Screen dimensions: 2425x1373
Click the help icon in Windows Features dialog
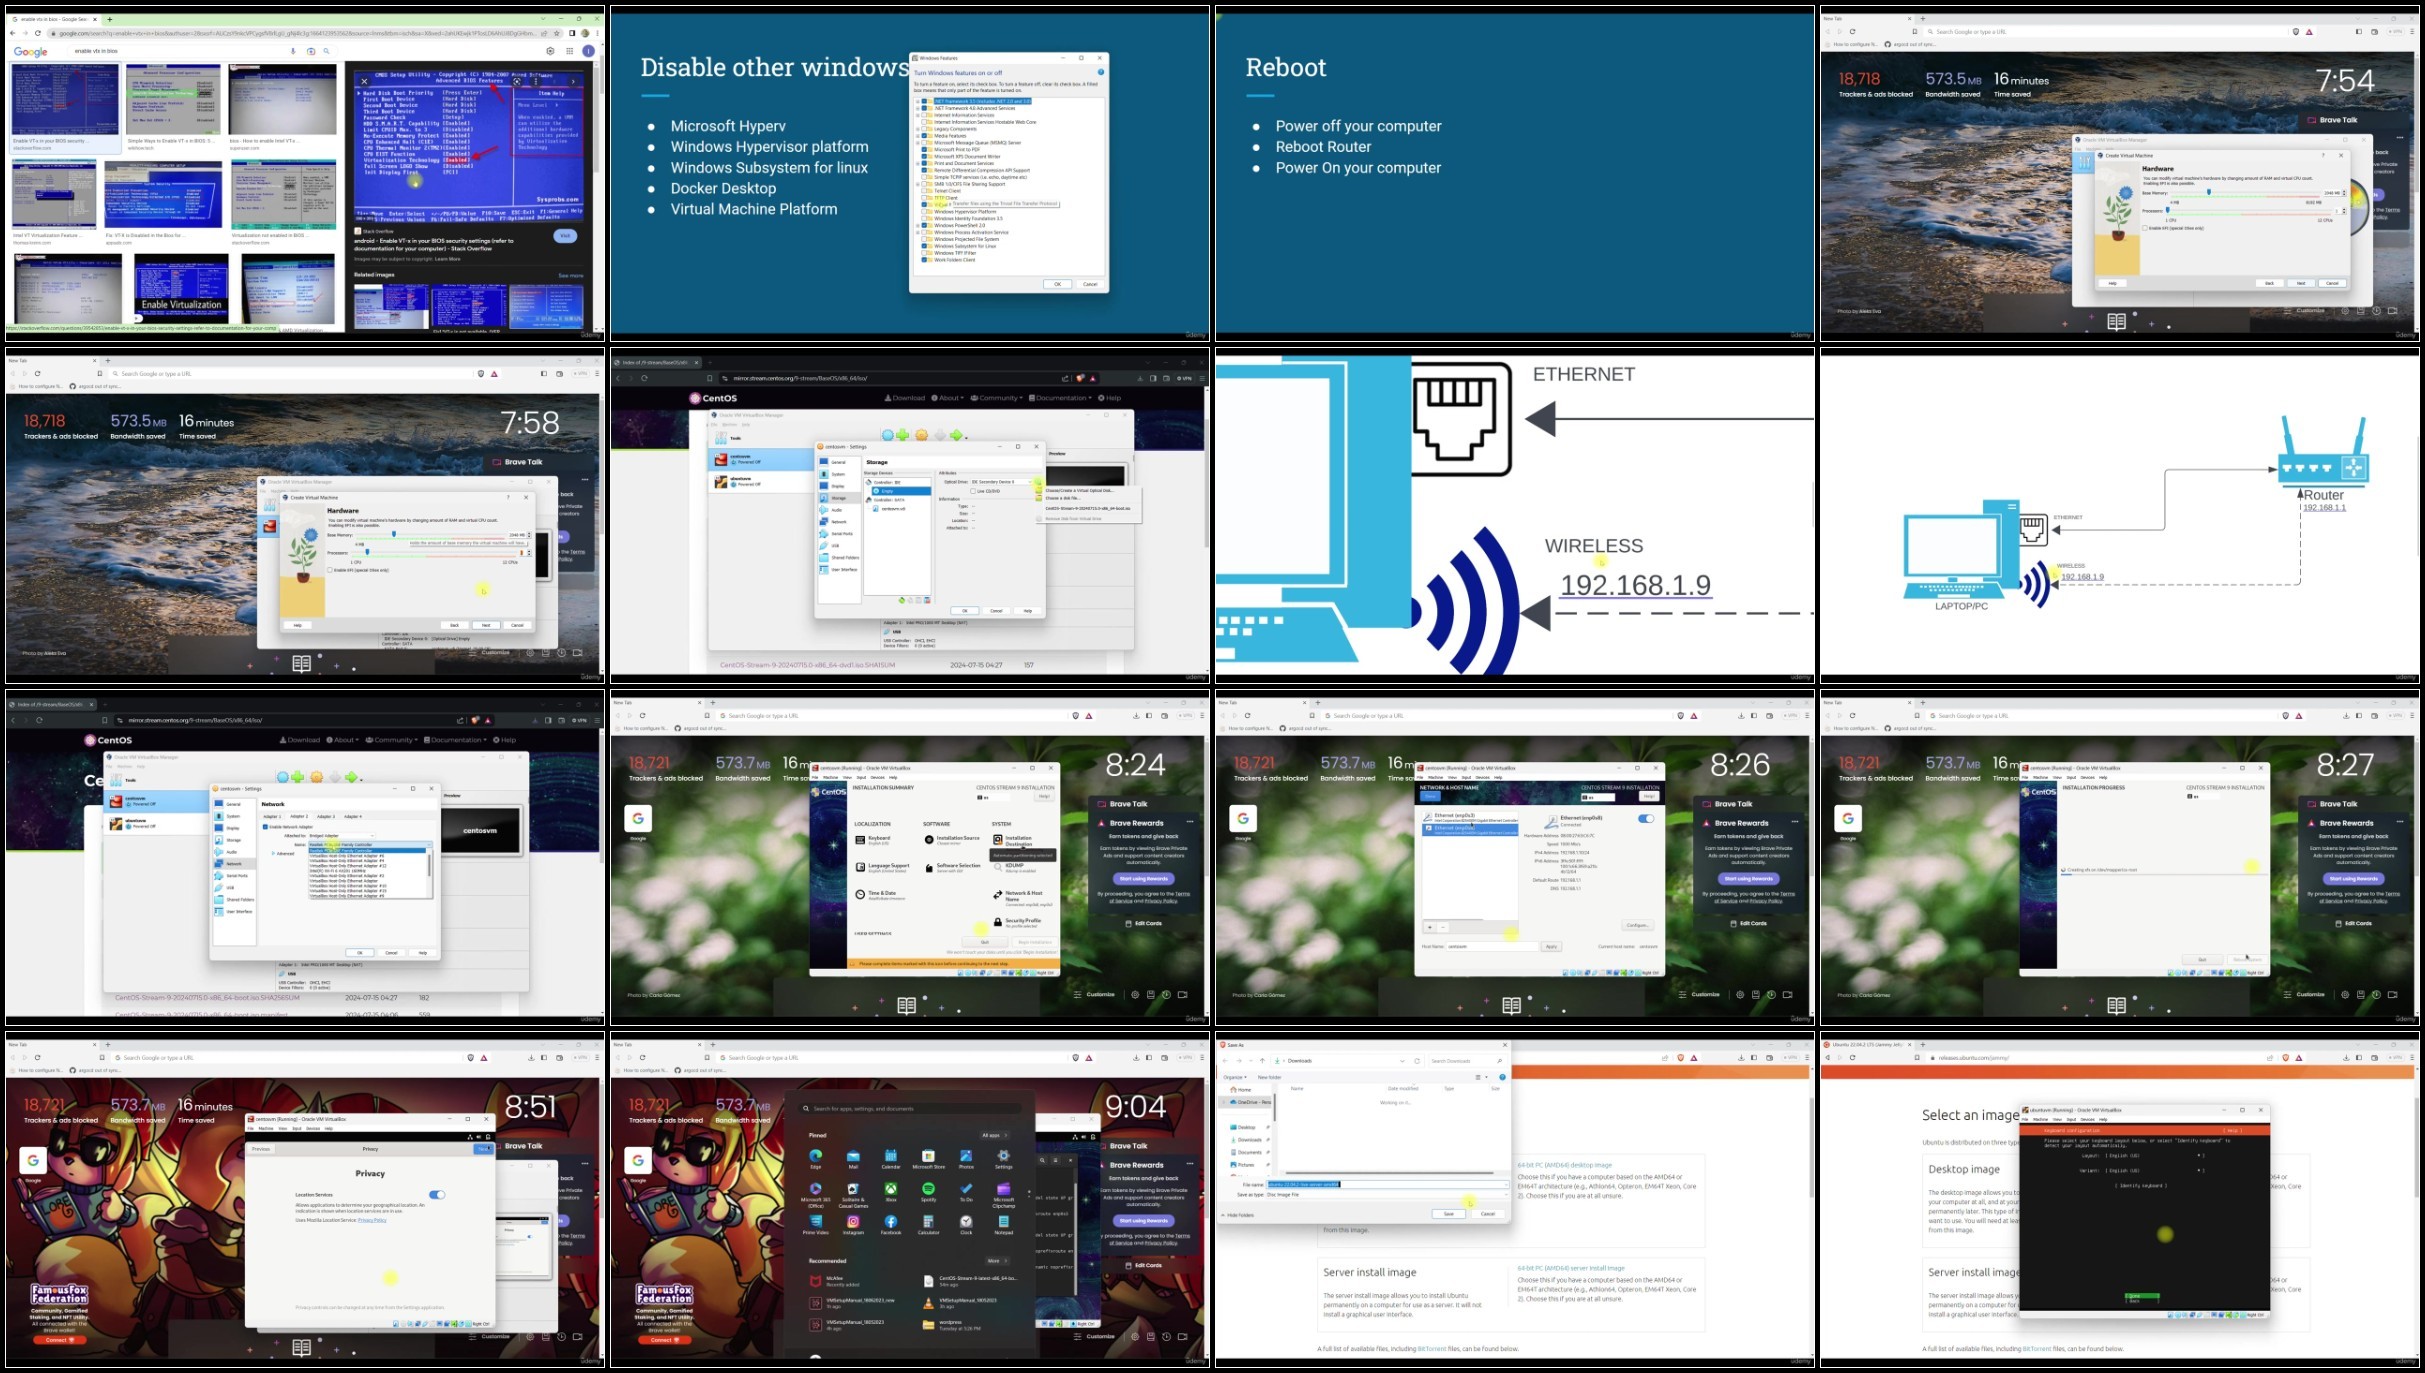pos(1101,72)
